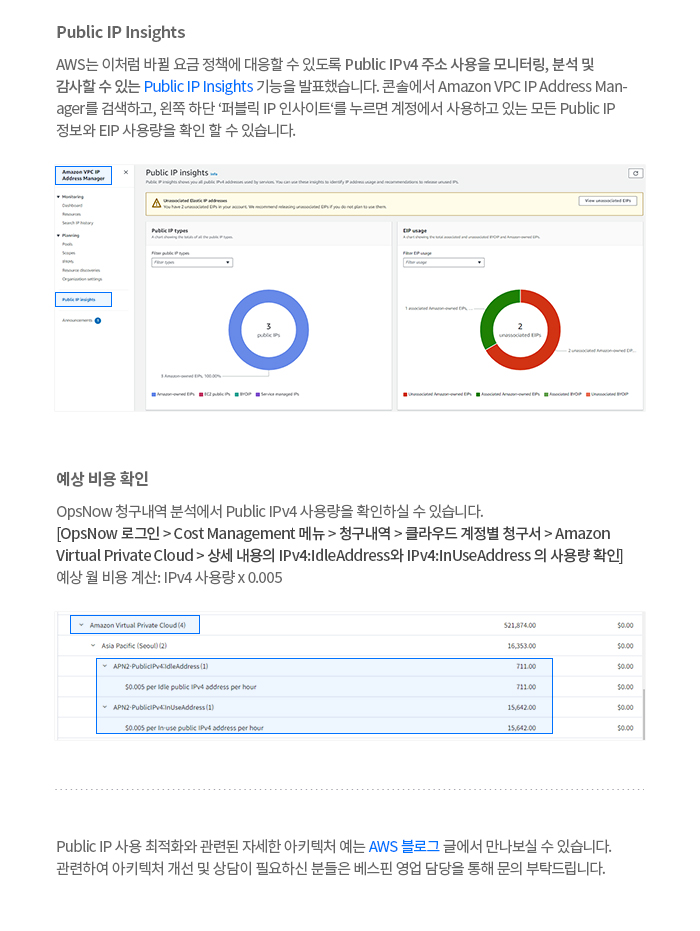Click the BYOIP teal legend swatch
The width and height of the screenshot is (700, 931).
(236, 394)
